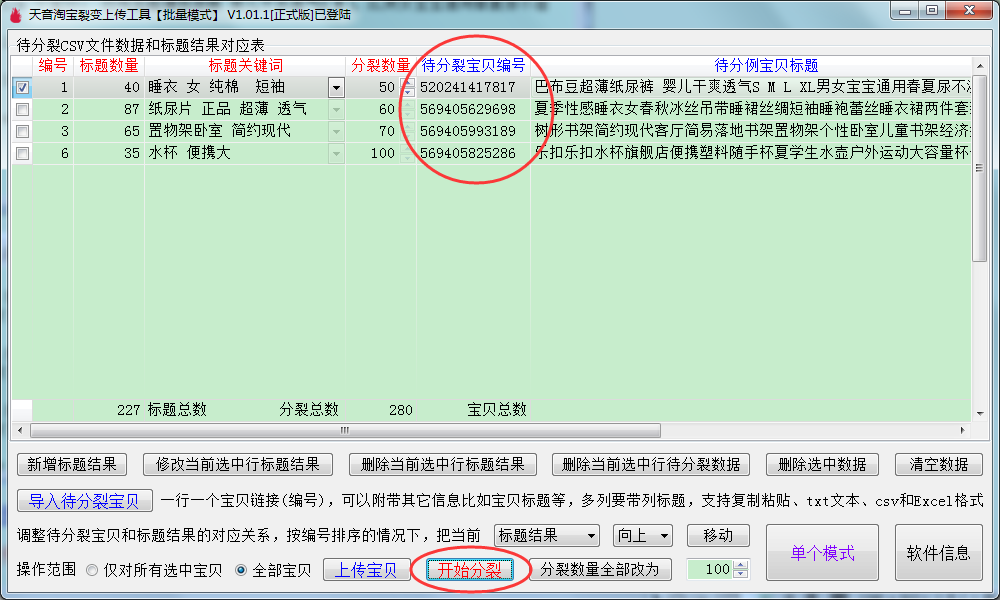Check the checkbox for row 2

[22, 109]
